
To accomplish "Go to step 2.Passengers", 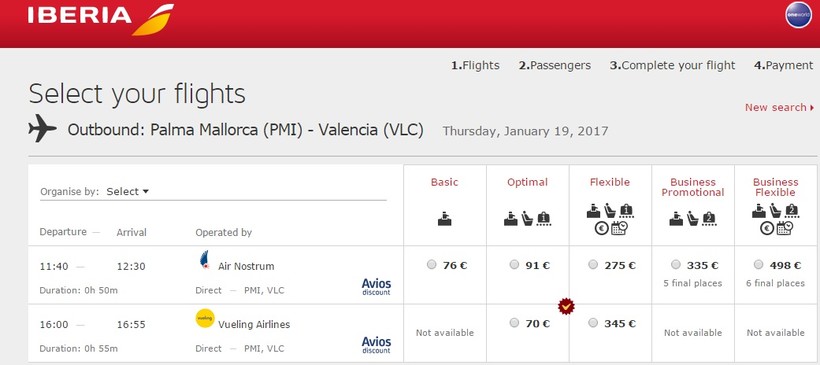I will 555,65.
